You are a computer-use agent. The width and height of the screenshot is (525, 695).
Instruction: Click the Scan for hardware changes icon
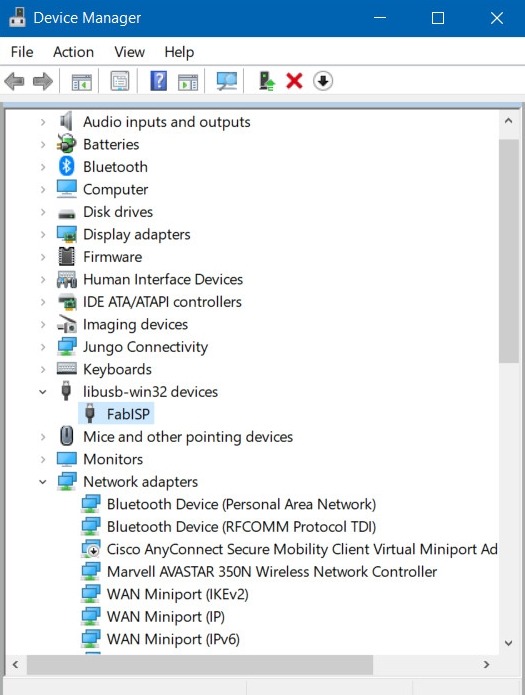point(226,81)
